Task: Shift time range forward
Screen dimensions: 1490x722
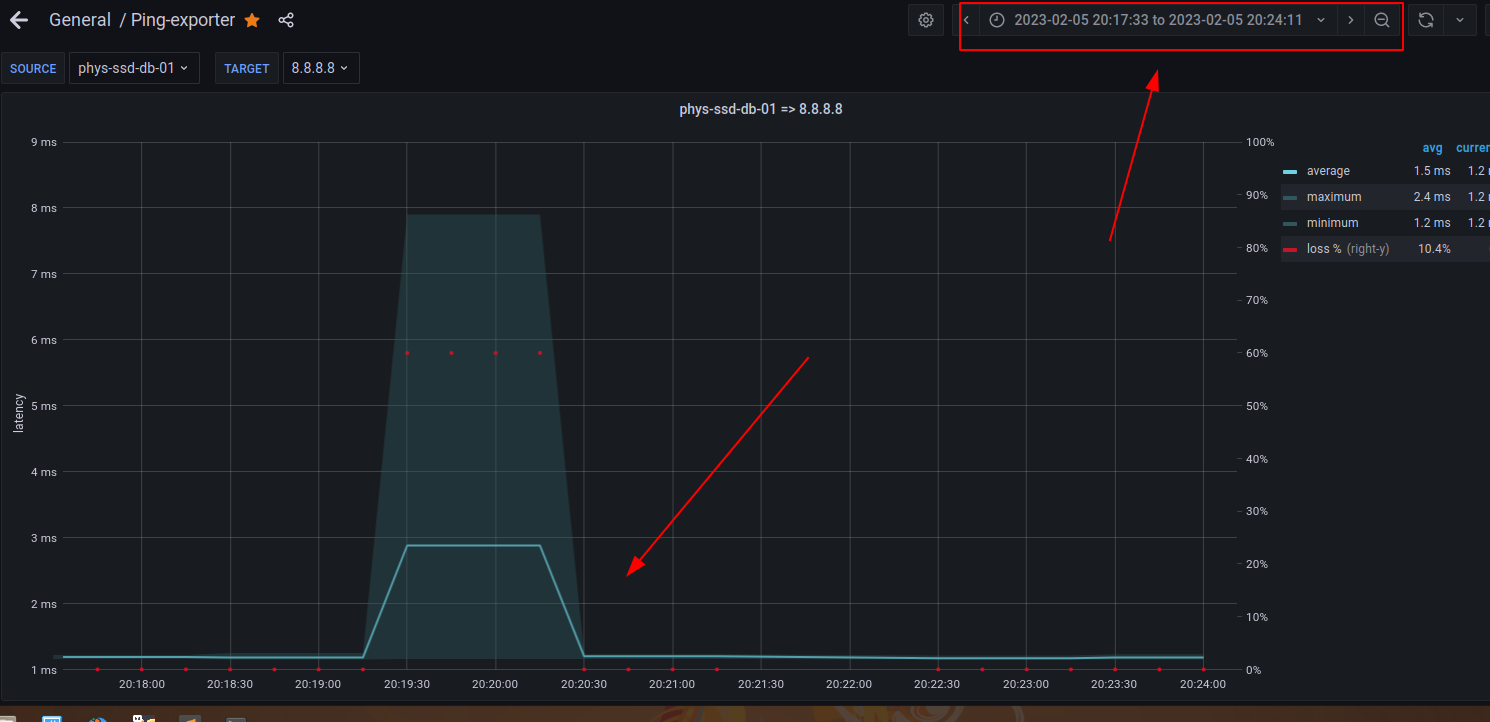Action: click(x=1351, y=20)
